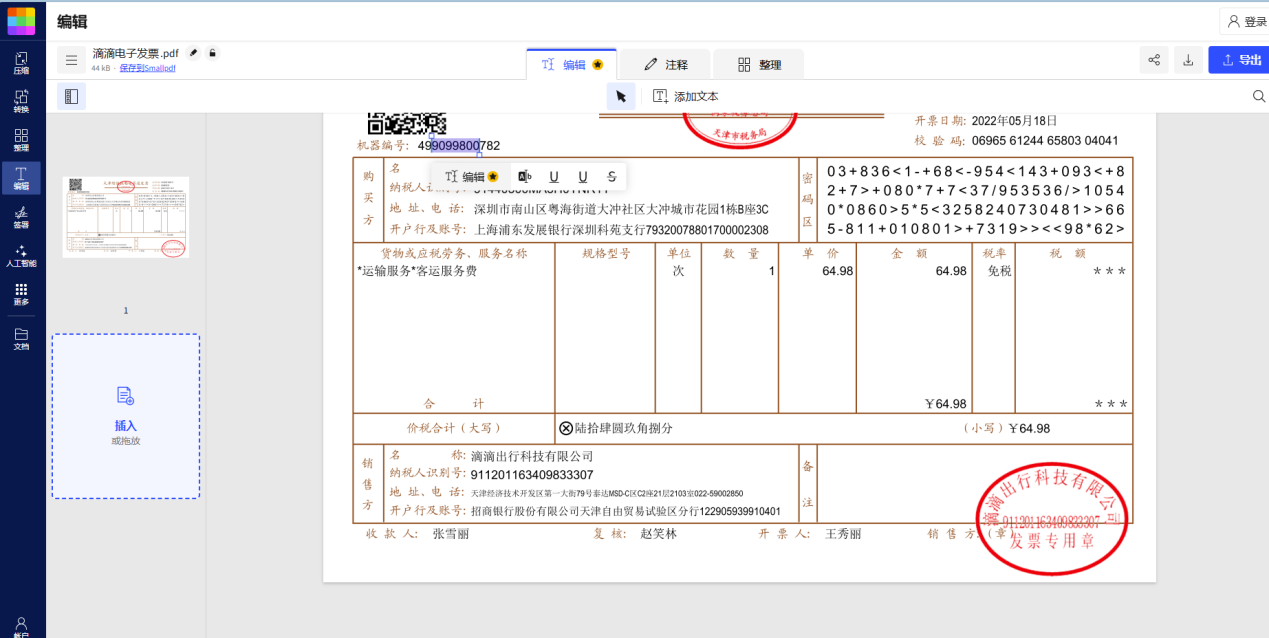Image resolution: width=1269 pixels, height=638 pixels.
Task: Click the 保存到Smallpdf link
Action: pyautogui.click(x=147, y=68)
